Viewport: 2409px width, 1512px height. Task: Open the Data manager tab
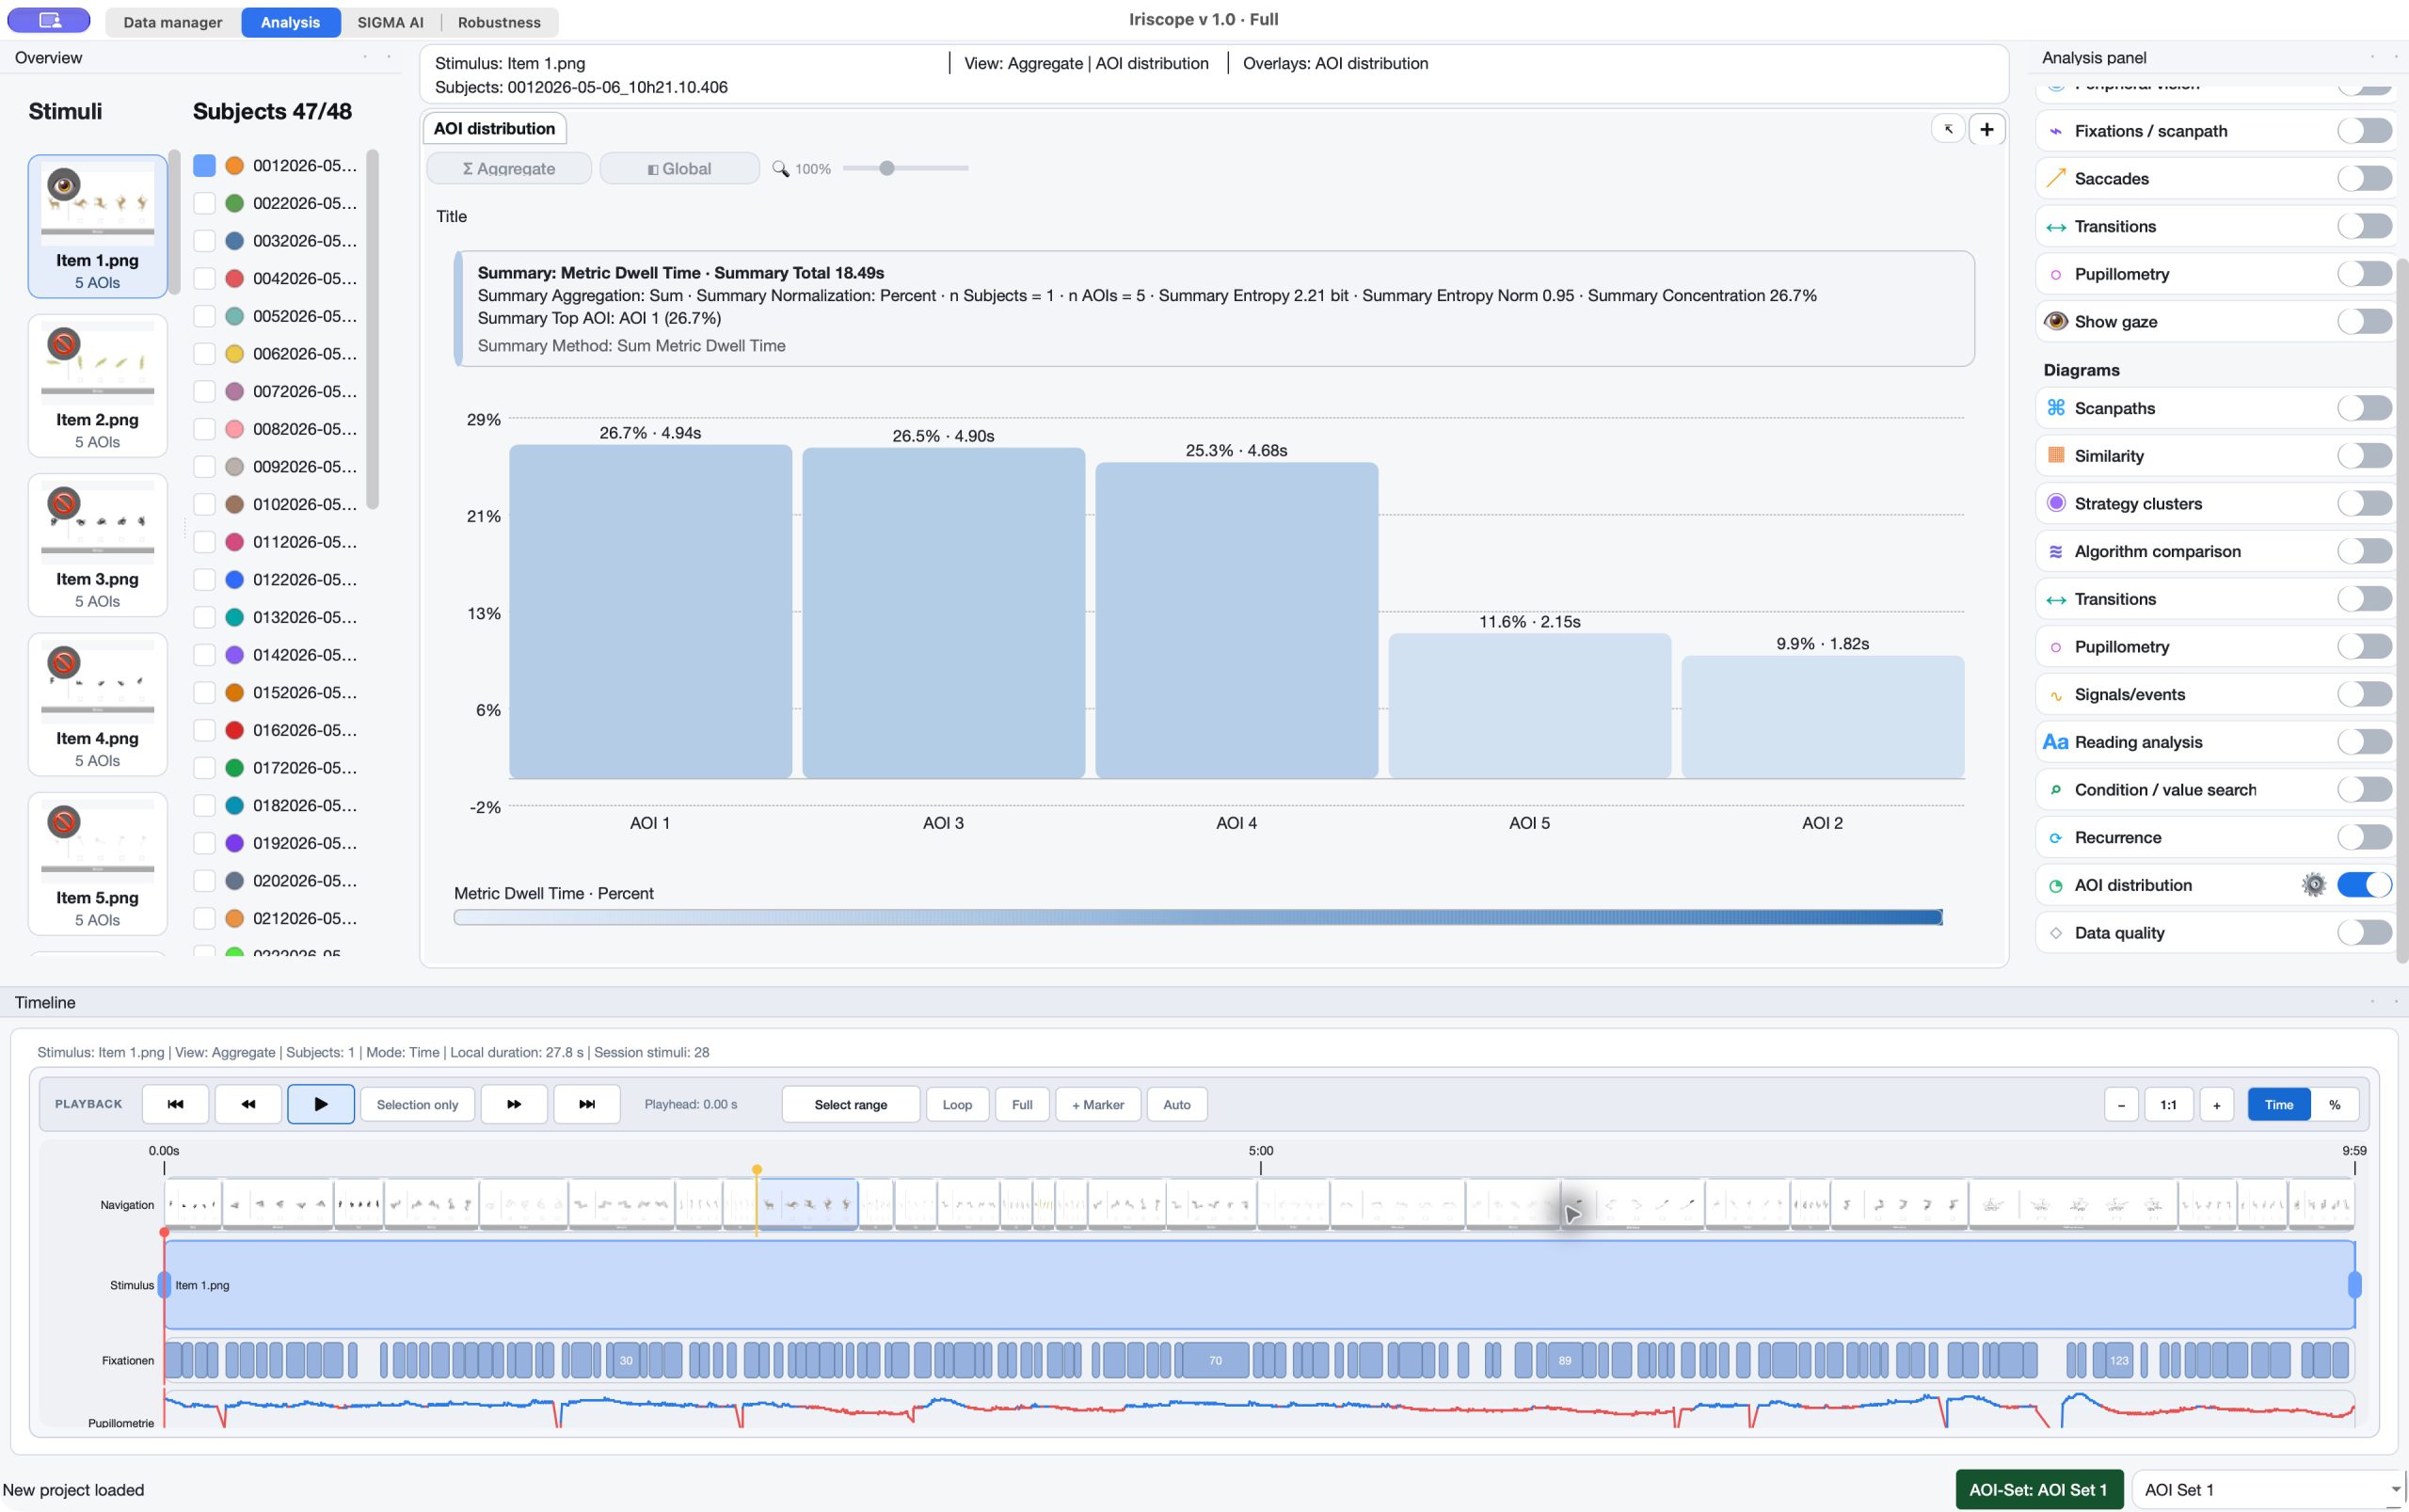click(x=172, y=22)
